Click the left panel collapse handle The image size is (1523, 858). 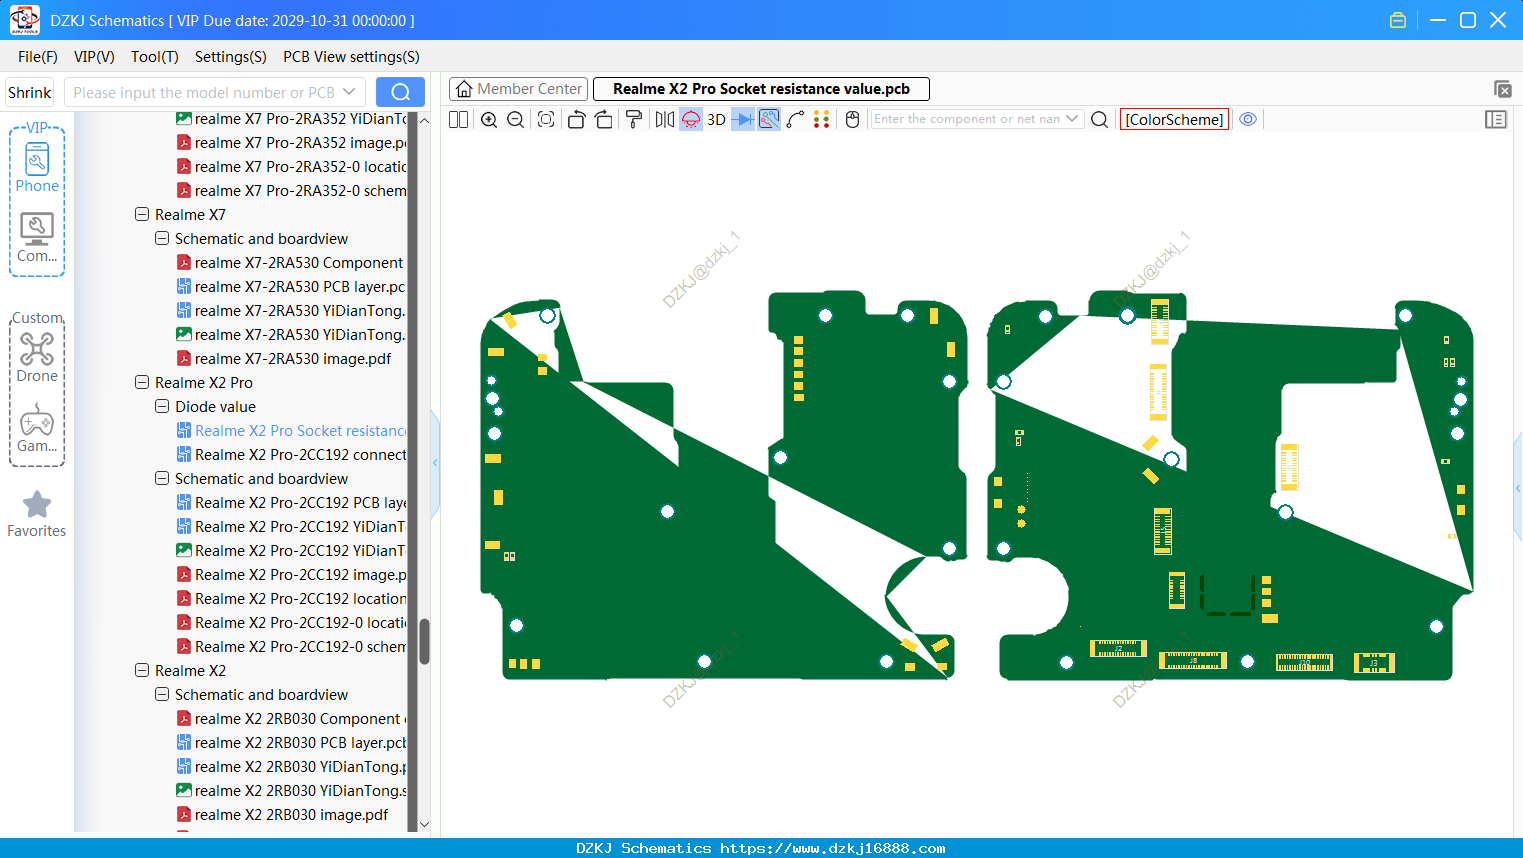point(435,462)
